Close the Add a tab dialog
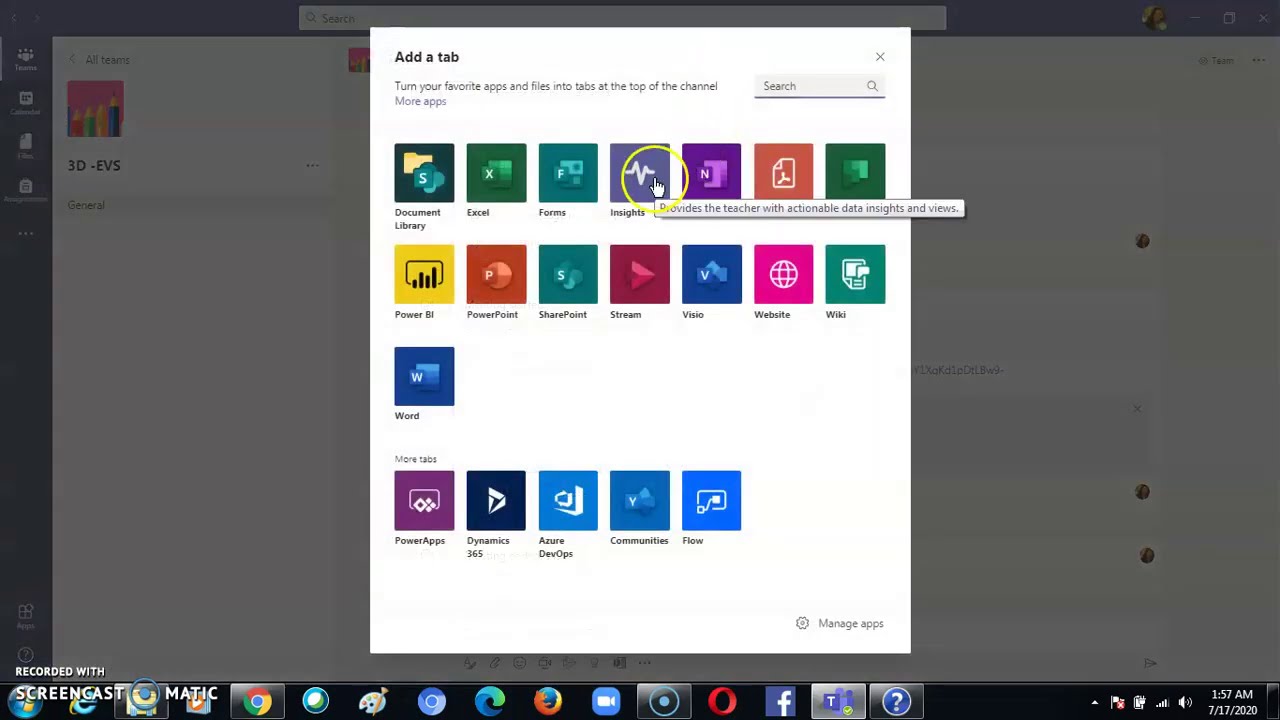This screenshot has width=1280, height=720. (x=880, y=57)
